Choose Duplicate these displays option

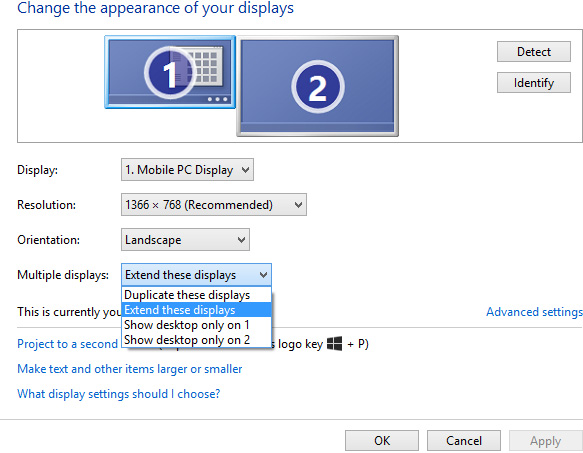pos(197,295)
